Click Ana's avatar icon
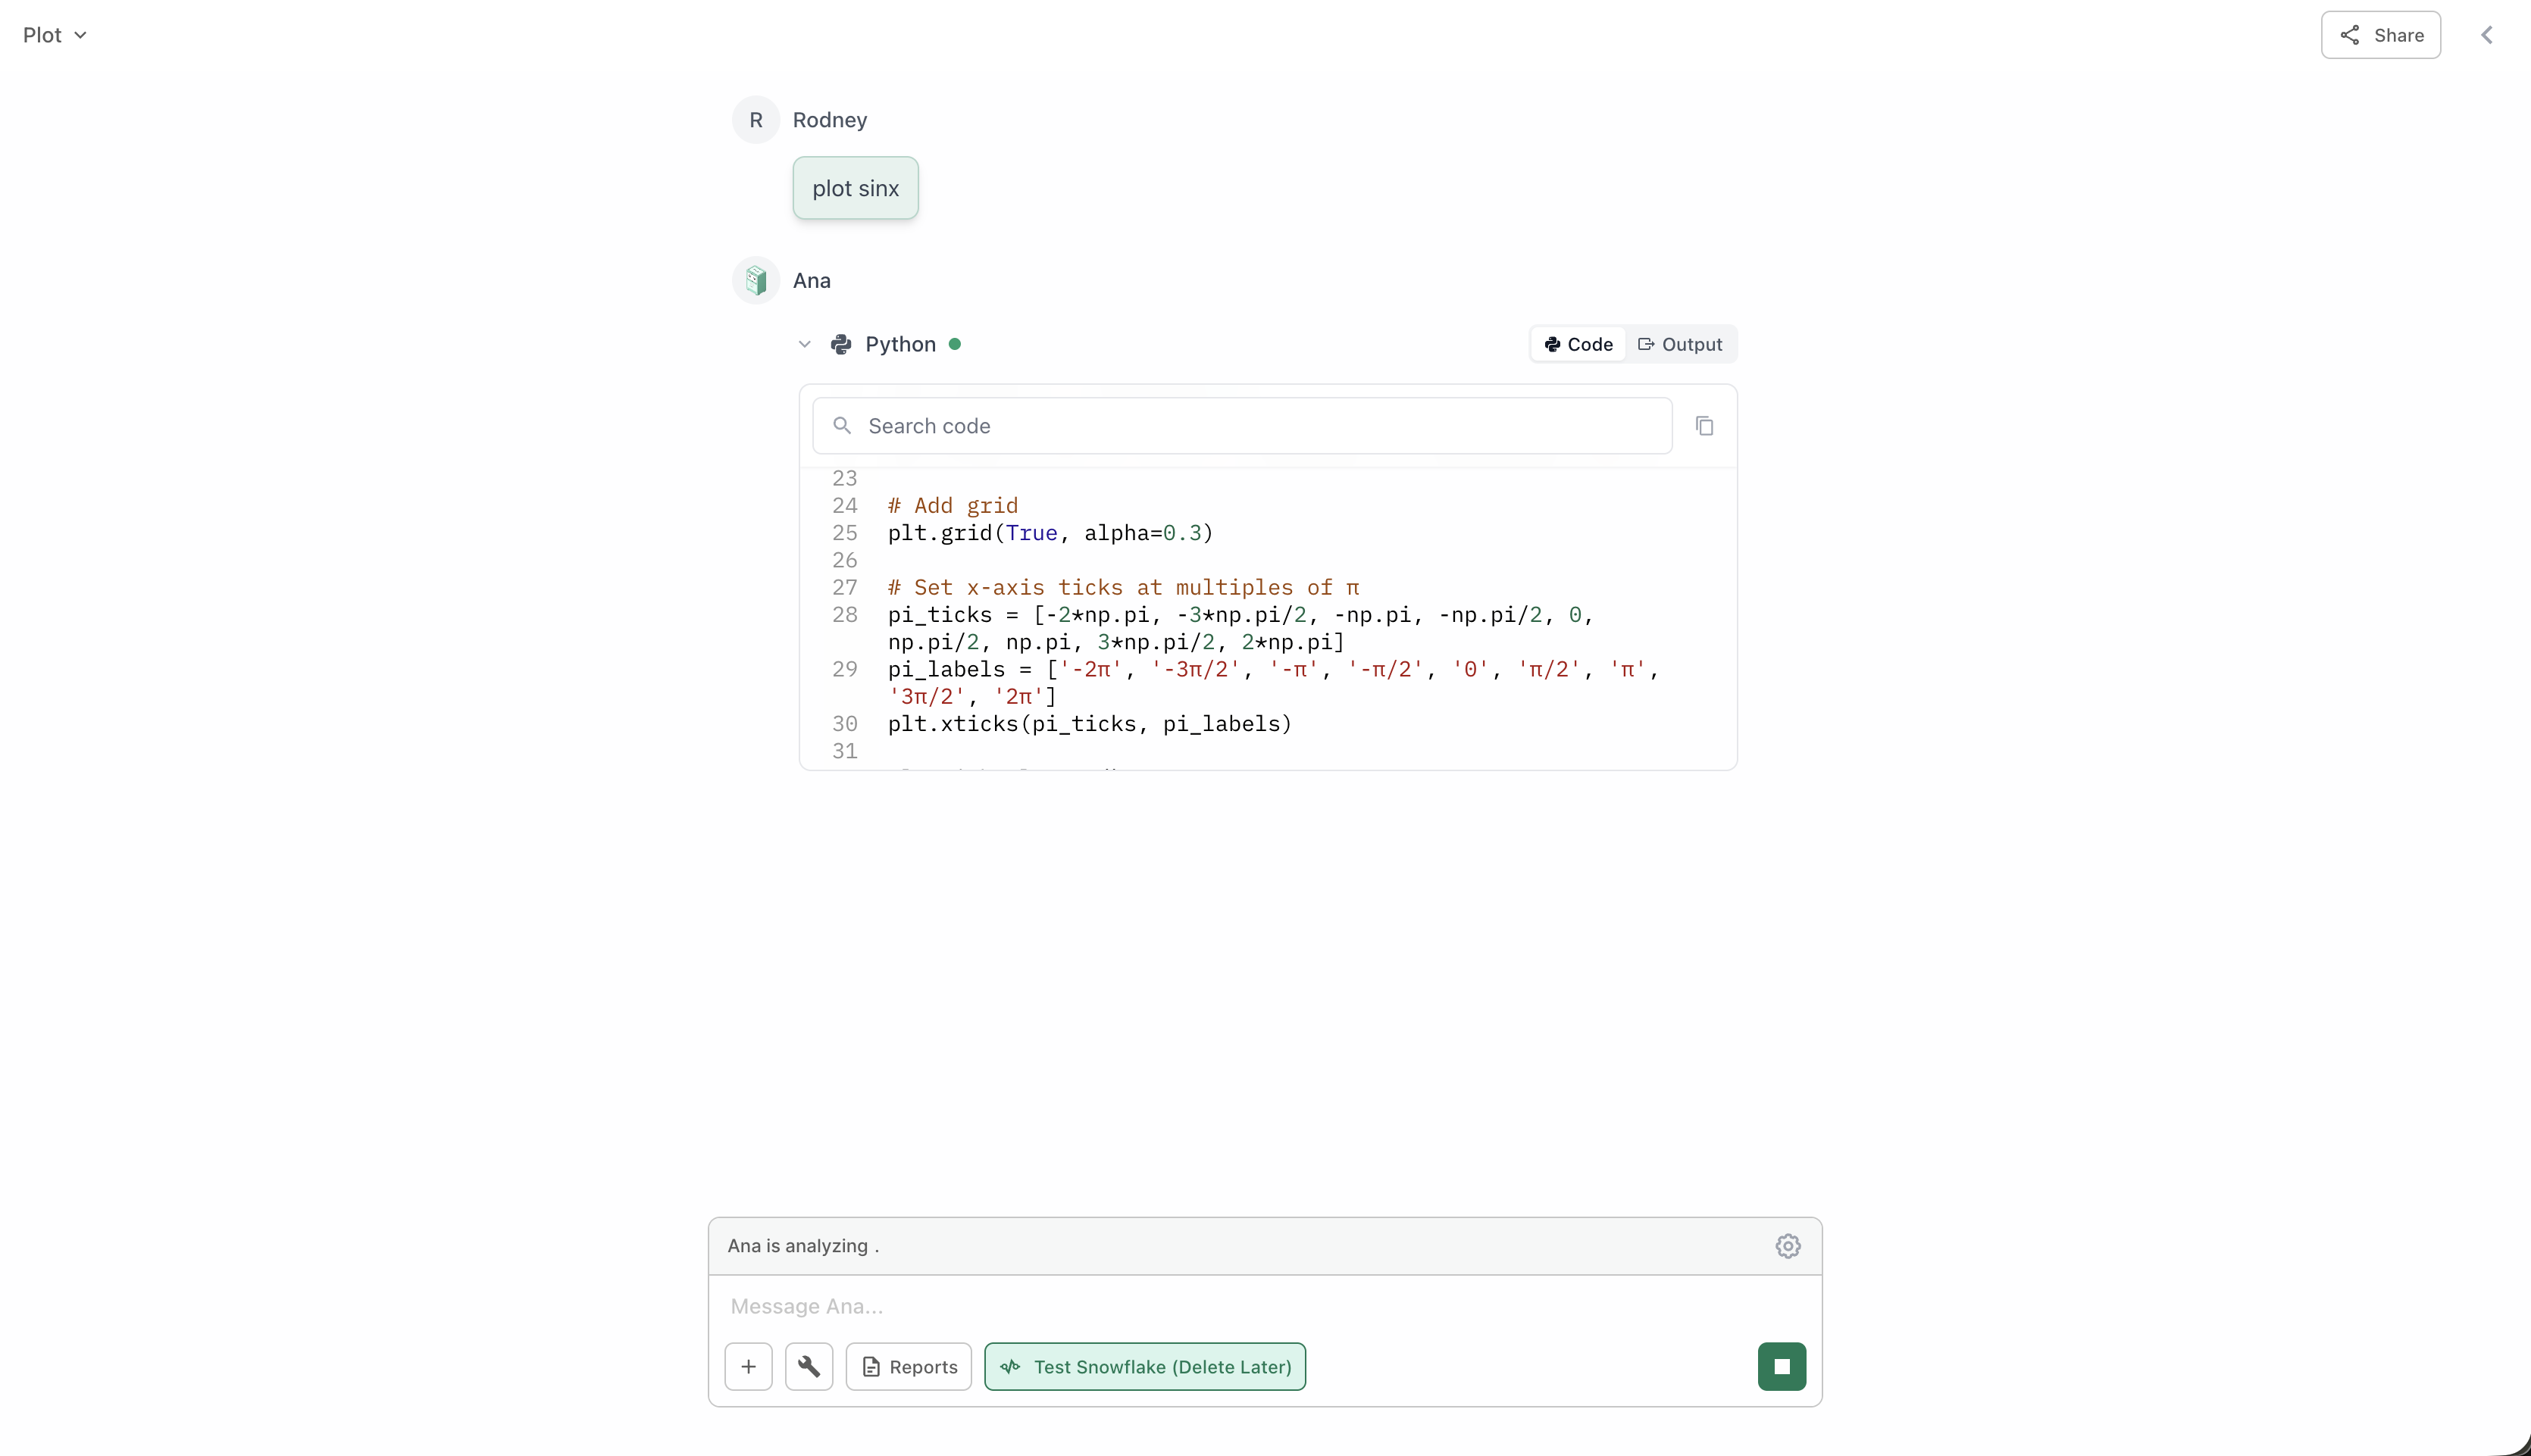 (x=755, y=280)
